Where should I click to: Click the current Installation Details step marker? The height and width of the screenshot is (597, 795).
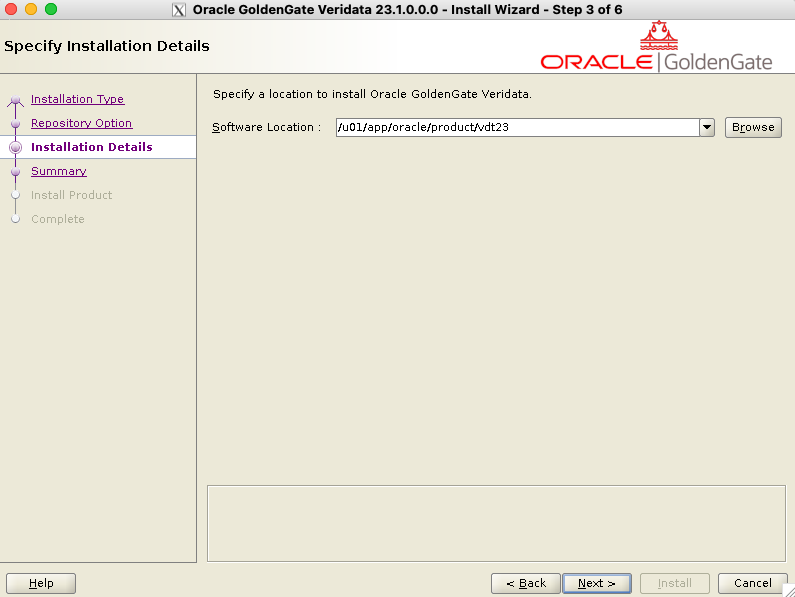click(x=15, y=148)
